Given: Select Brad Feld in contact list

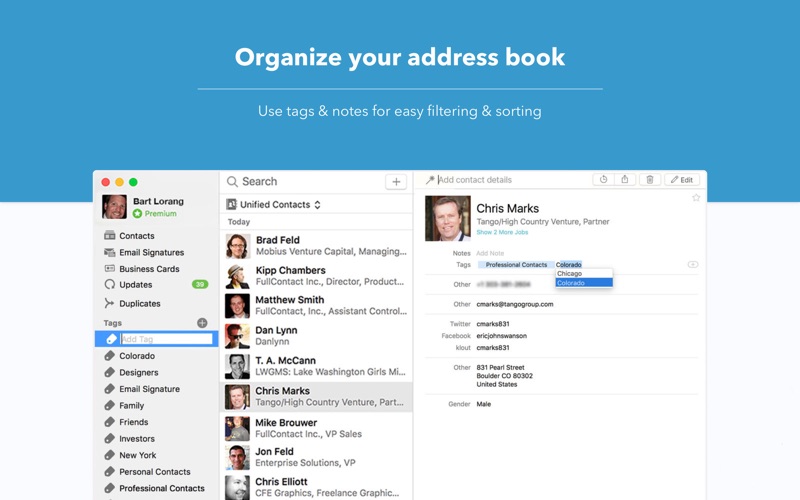Looking at the screenshot, I should click(316, 245).
